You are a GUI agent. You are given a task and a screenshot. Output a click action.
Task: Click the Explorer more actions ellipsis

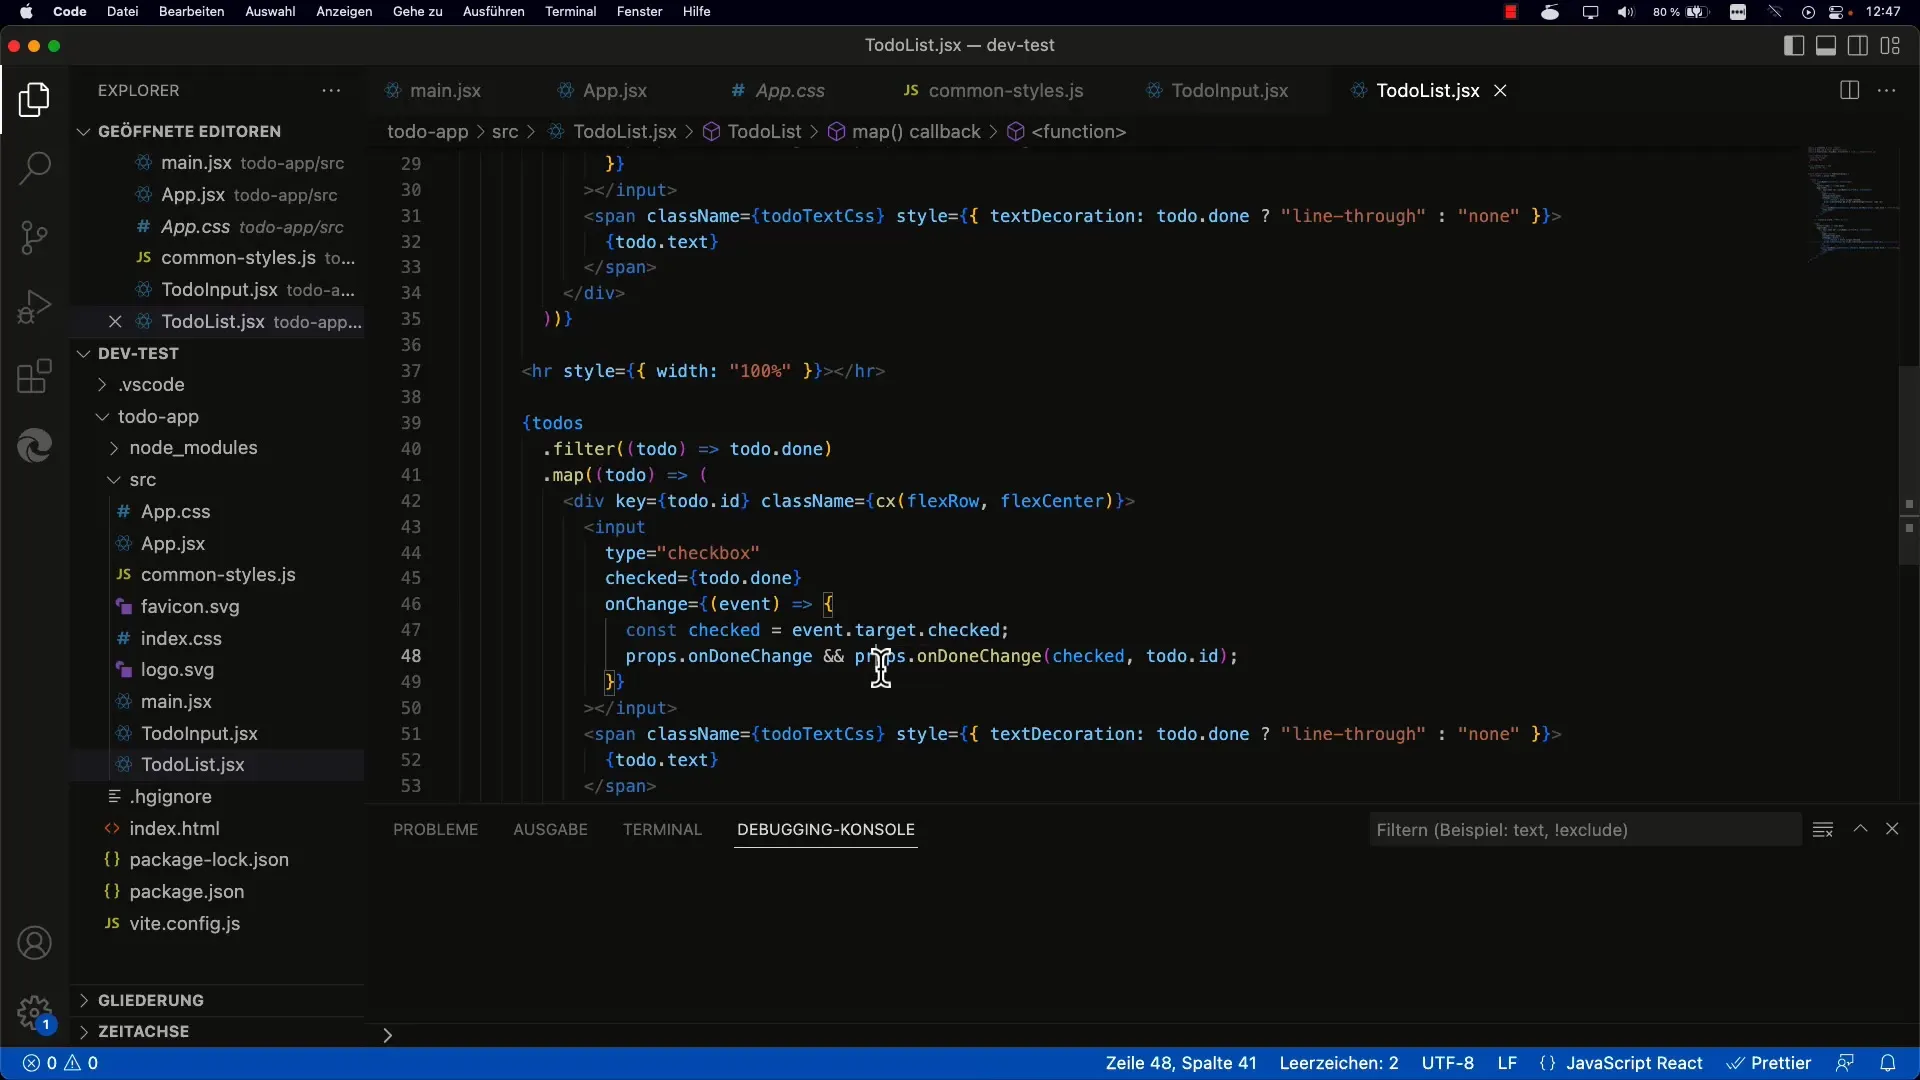tap(331, 90)
